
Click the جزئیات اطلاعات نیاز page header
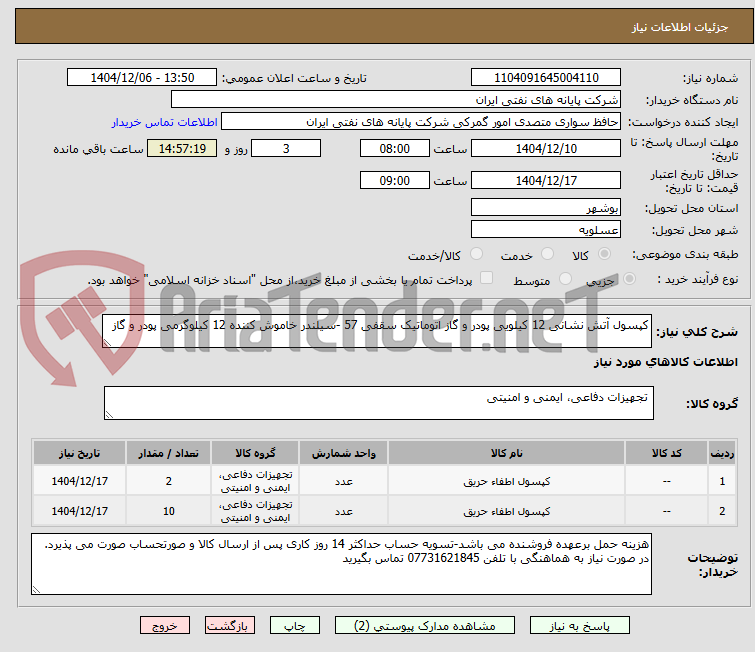(x=679, y=27)
